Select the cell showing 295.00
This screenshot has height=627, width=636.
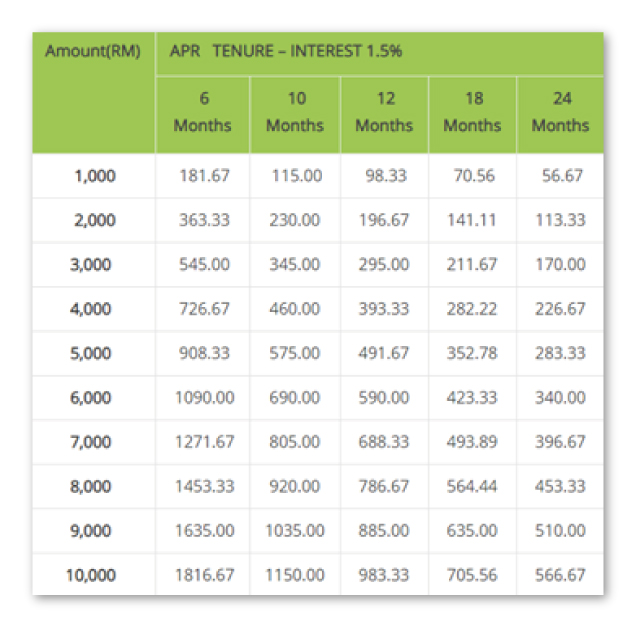384,264
